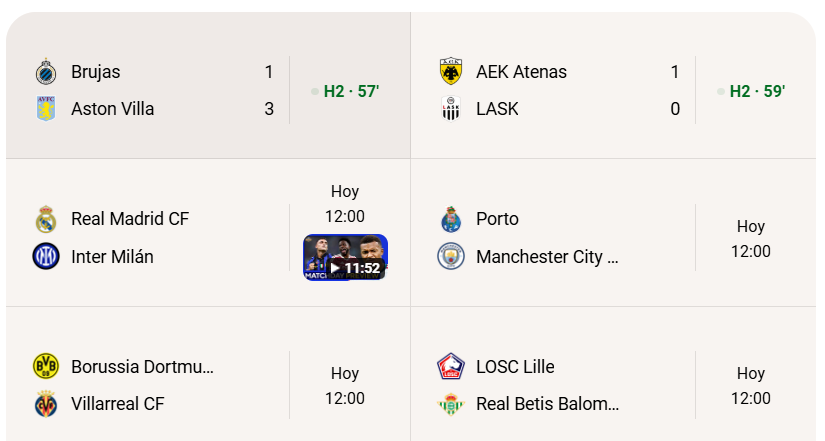Screen dimensions: 825x441
Task: Click the Brujas club crest
Action: (46, 72)
